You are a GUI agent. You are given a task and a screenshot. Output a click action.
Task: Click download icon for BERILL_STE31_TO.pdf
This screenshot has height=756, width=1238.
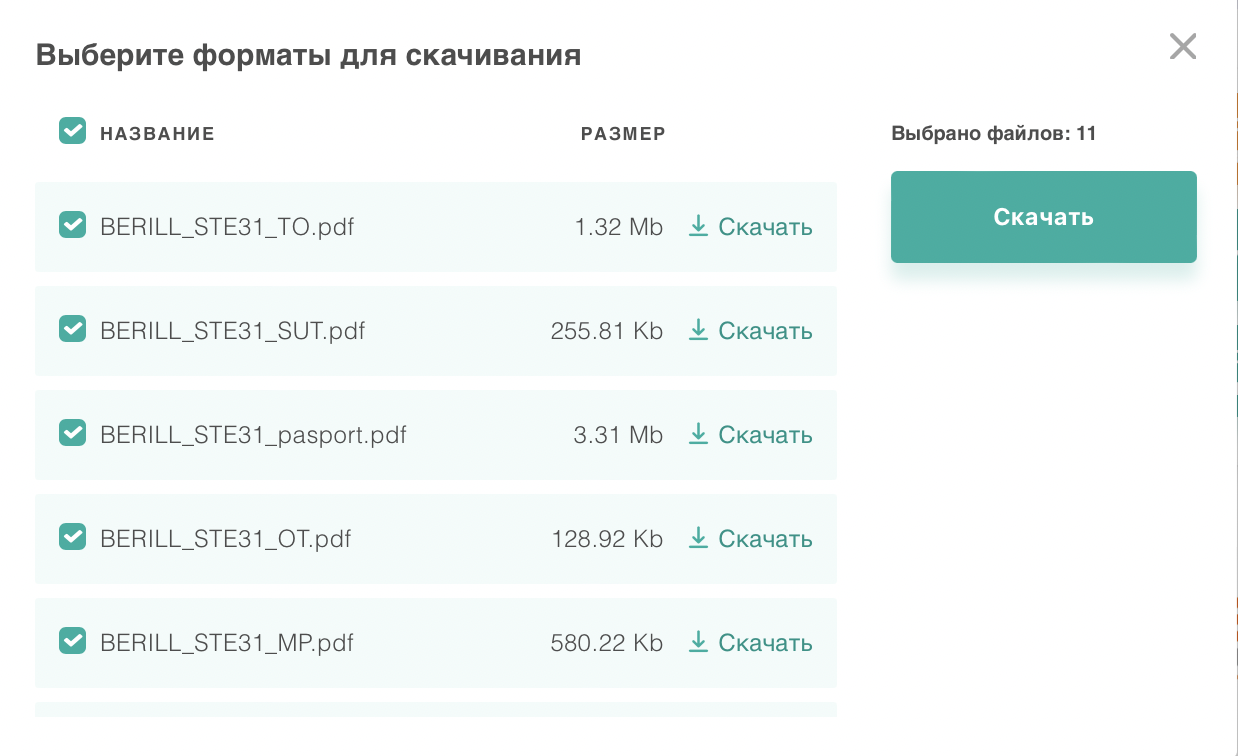pyautogui.click(x=698, y=227)
